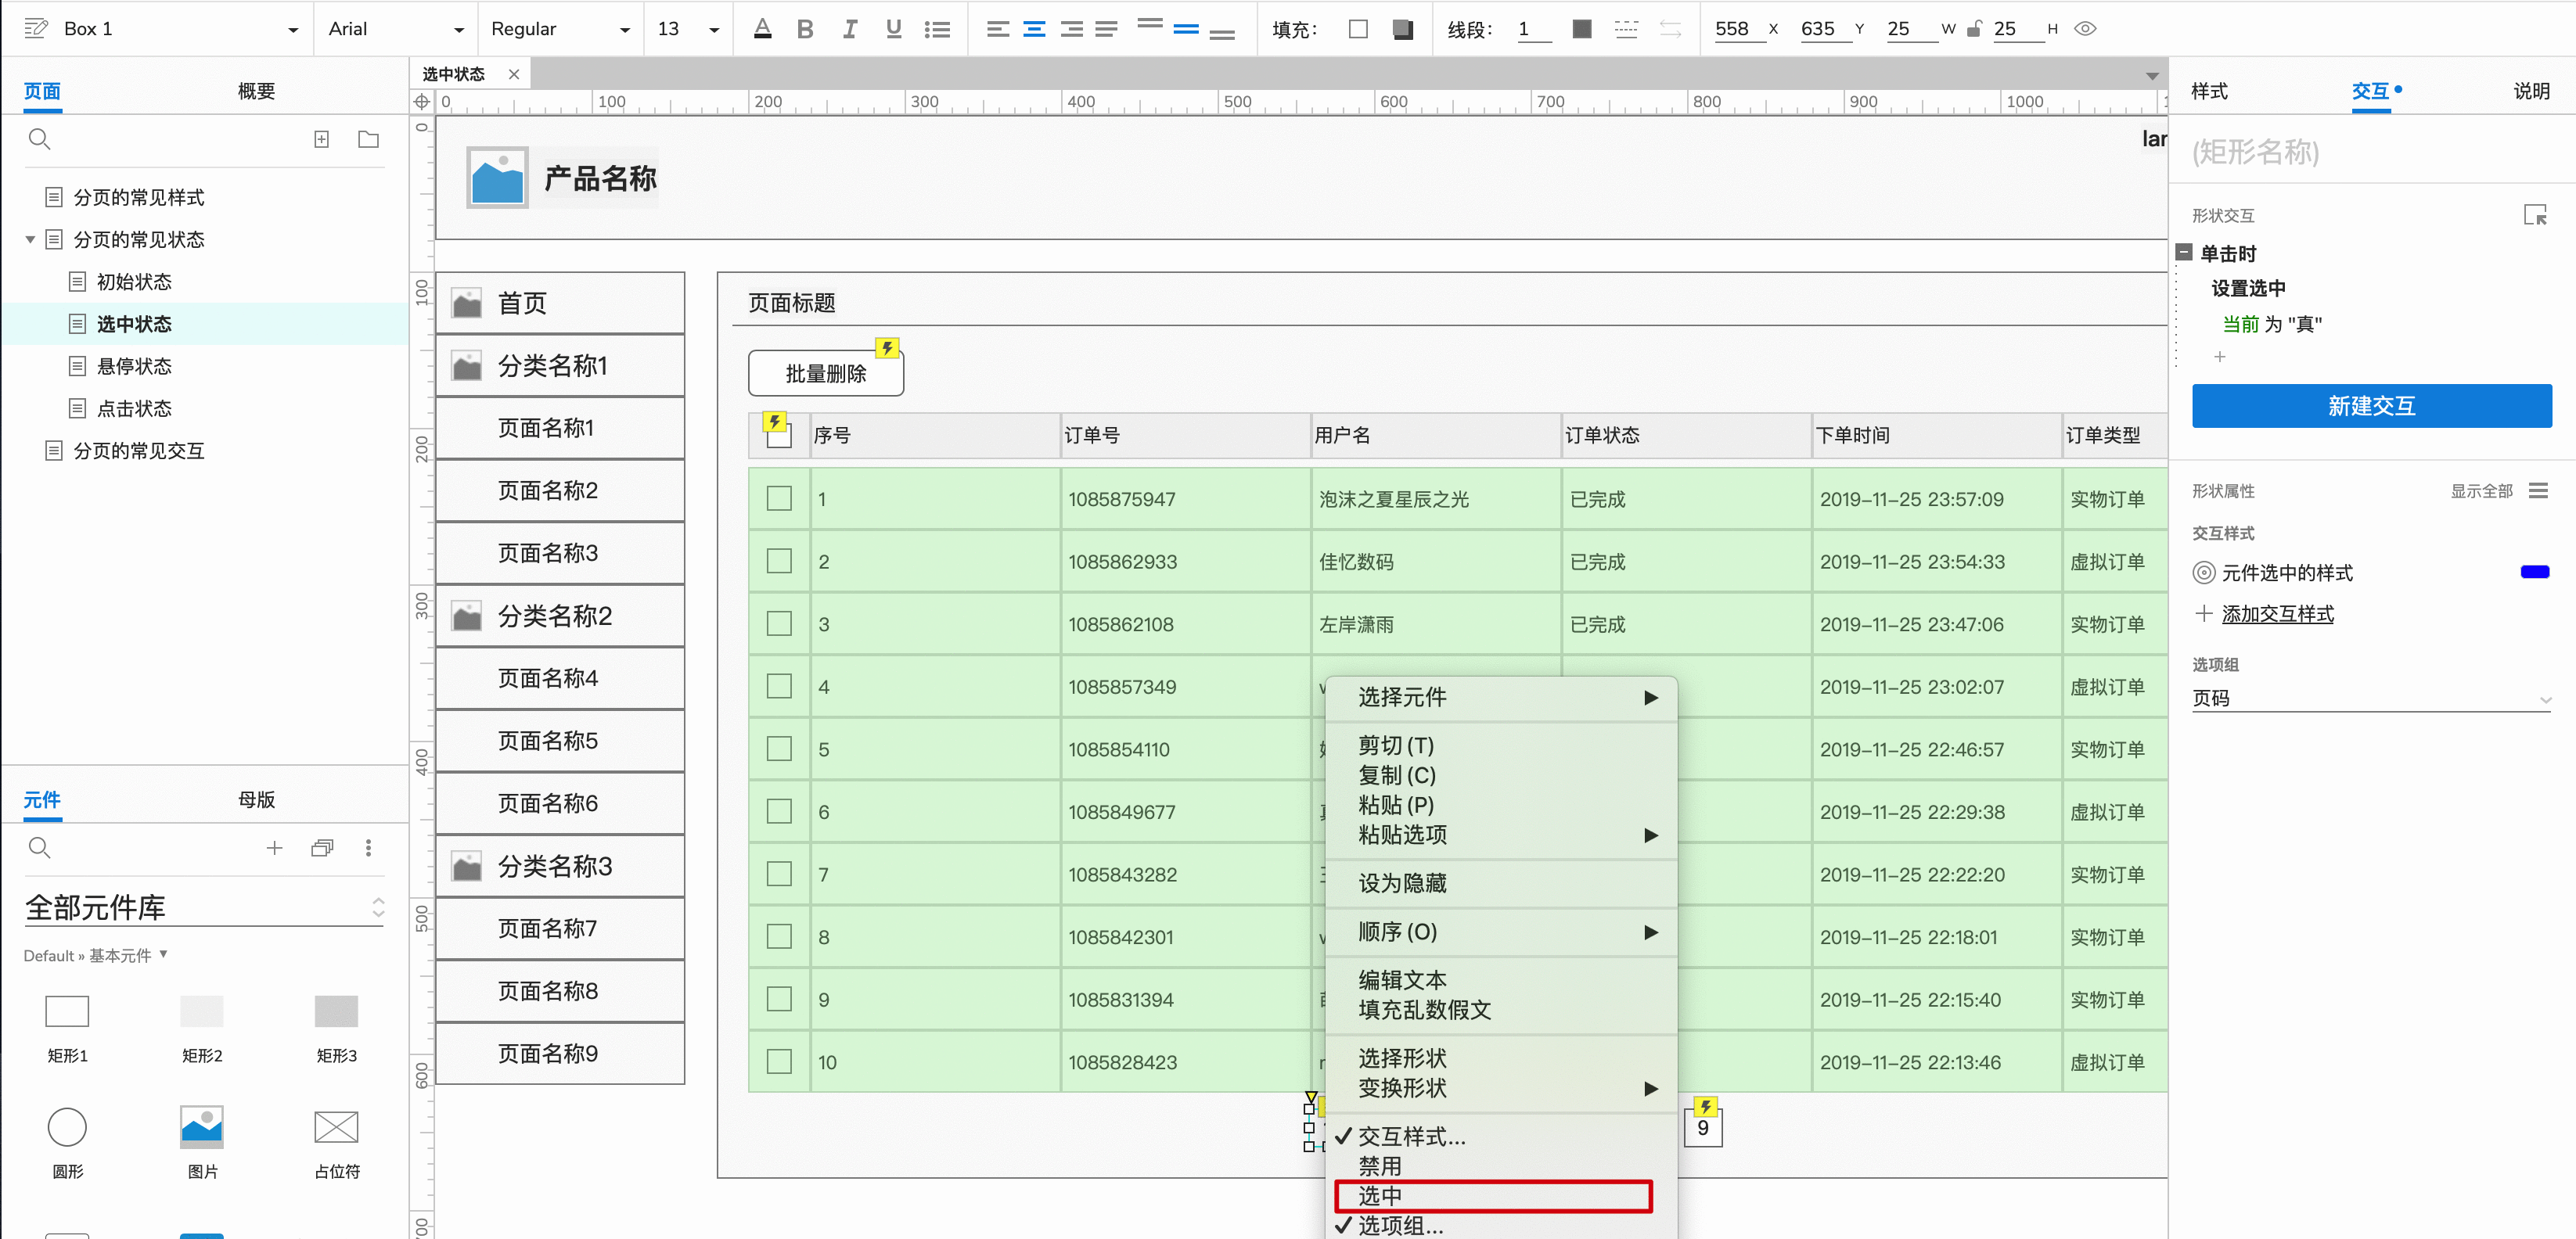Image resolution: width=2576 pixels, height=1239 pixels.
Task: Open the canvas tab list dropdown arrow
Action: [x=2151, y=76]
